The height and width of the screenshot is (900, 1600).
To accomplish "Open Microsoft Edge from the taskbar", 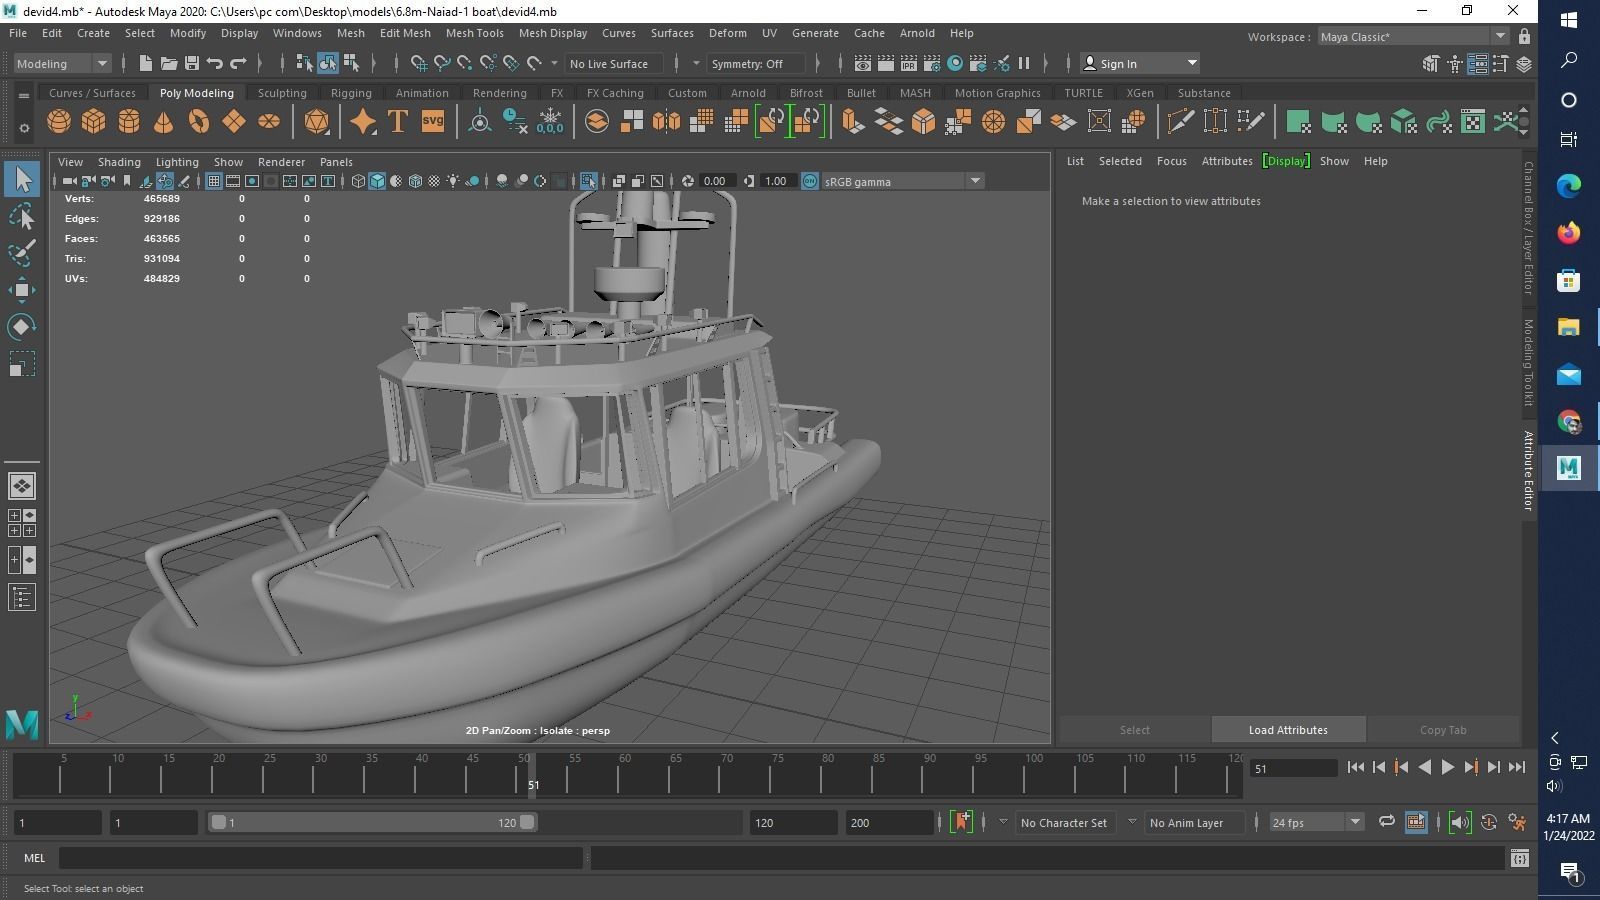I will pyautogui.click(x=1568, y=184).
